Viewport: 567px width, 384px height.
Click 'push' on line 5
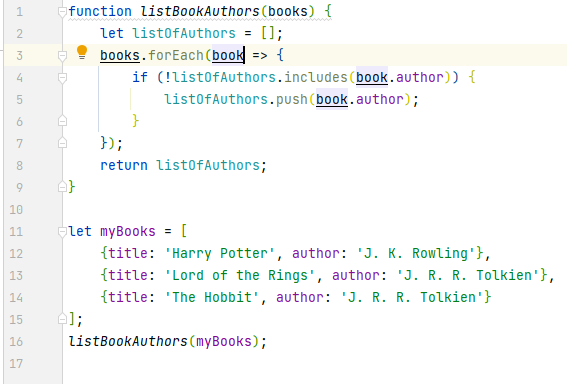[x=292, y=99]
